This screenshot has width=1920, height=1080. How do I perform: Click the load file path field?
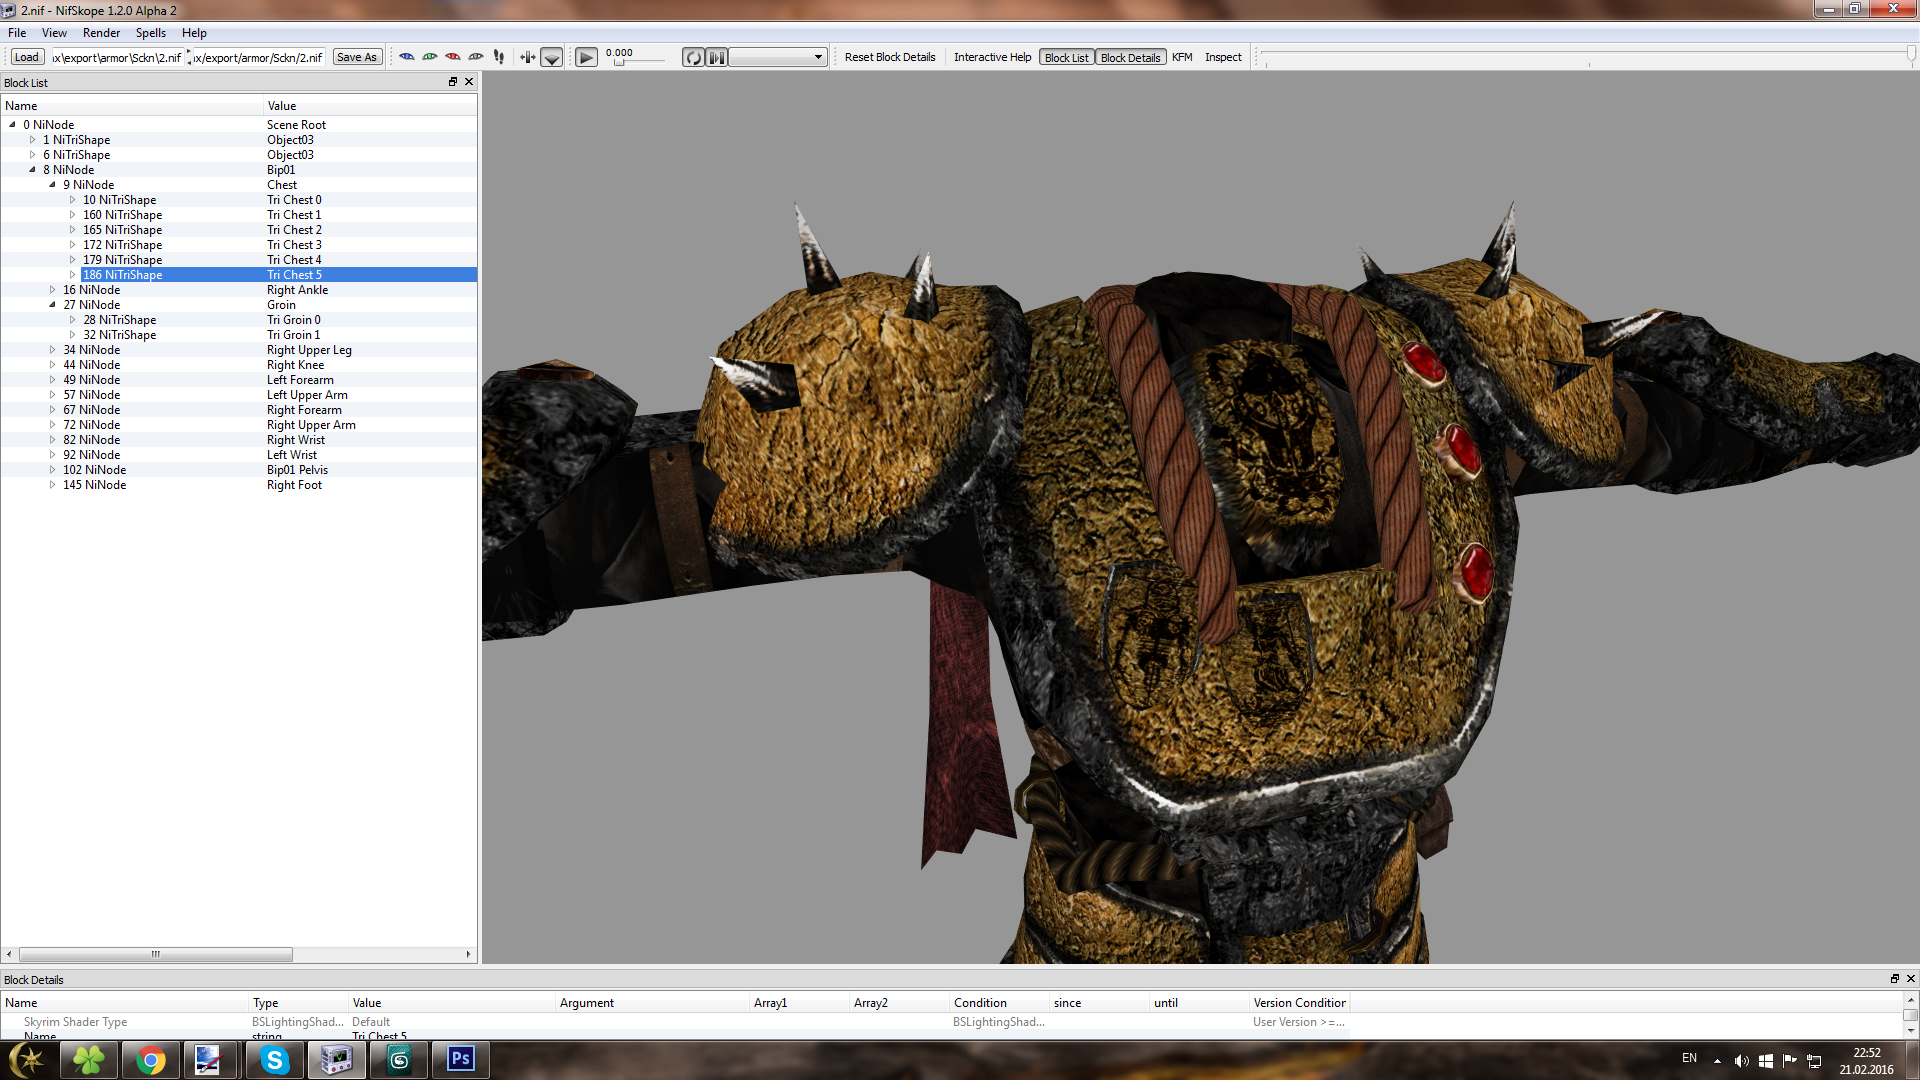[117, 57]
